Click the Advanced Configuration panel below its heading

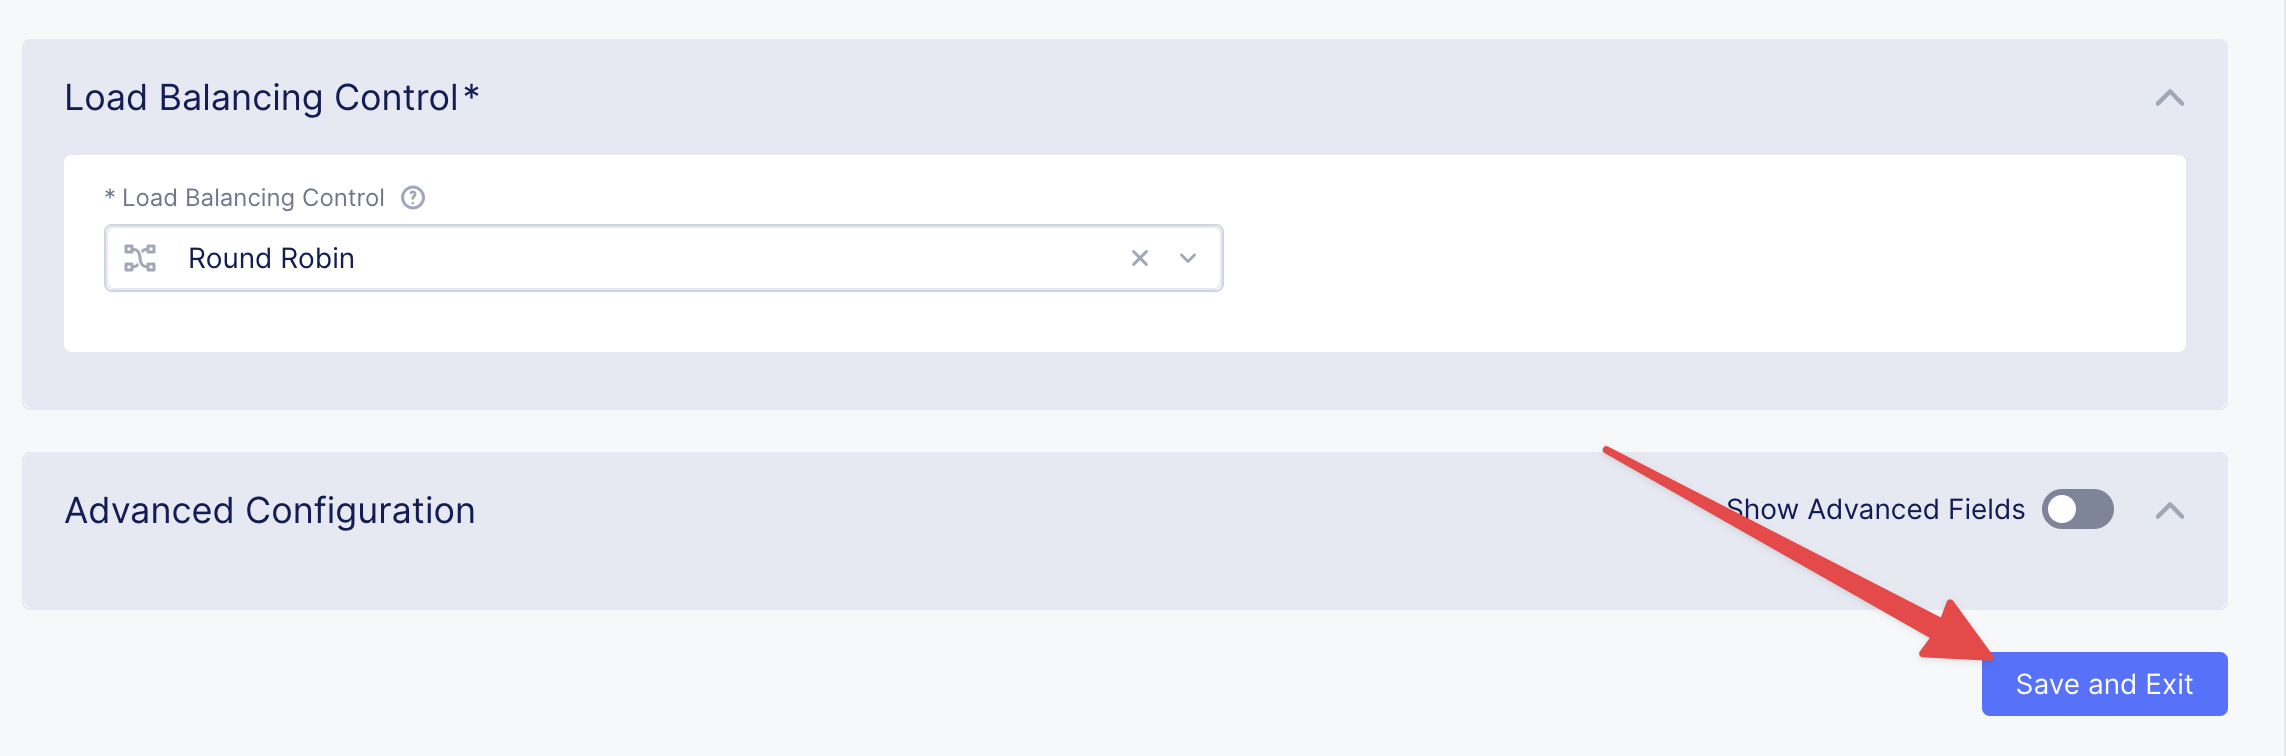tap(800, 575)
